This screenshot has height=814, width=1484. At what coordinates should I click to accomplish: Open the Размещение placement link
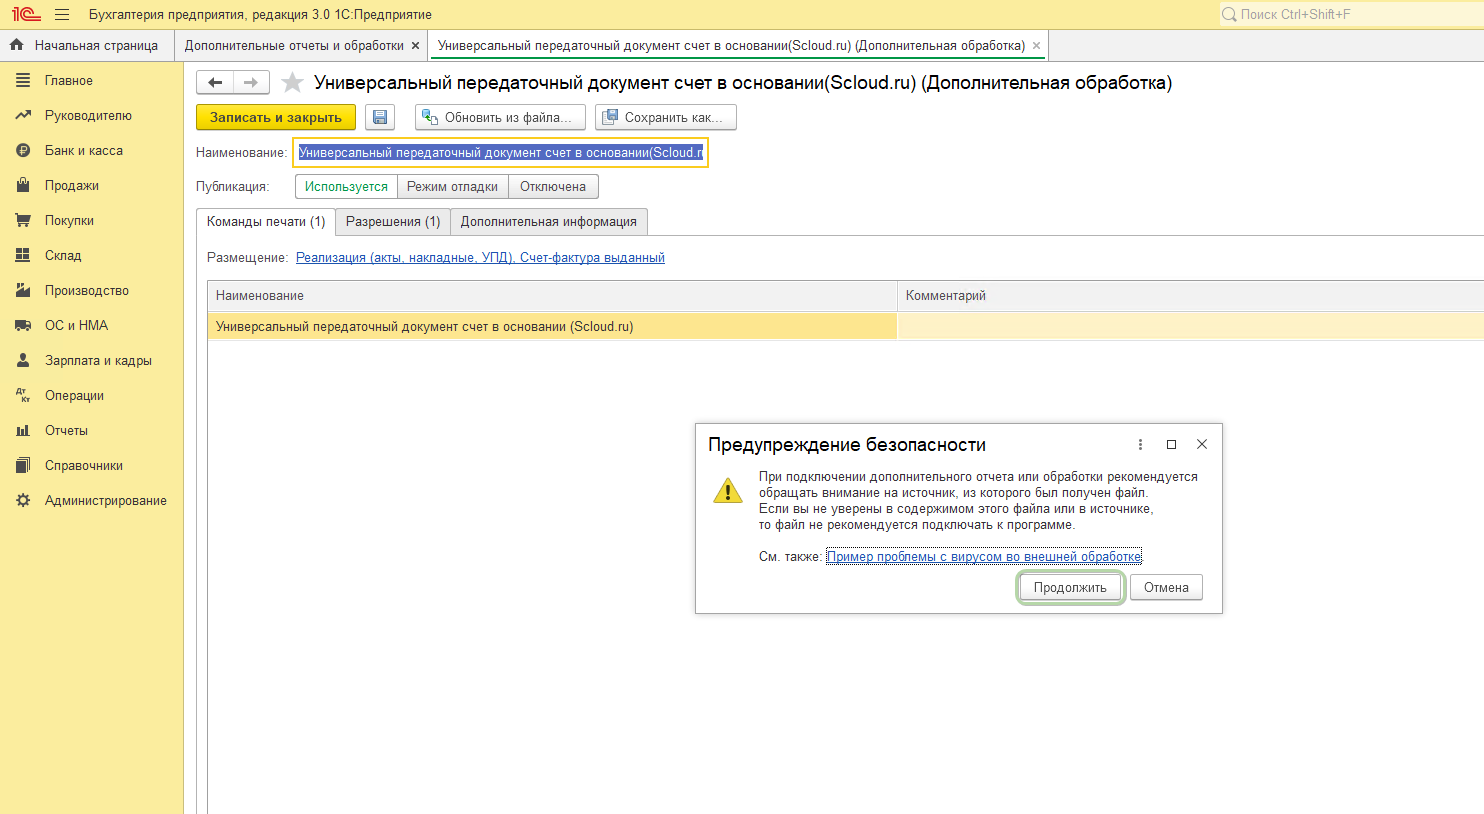(480, 258)
